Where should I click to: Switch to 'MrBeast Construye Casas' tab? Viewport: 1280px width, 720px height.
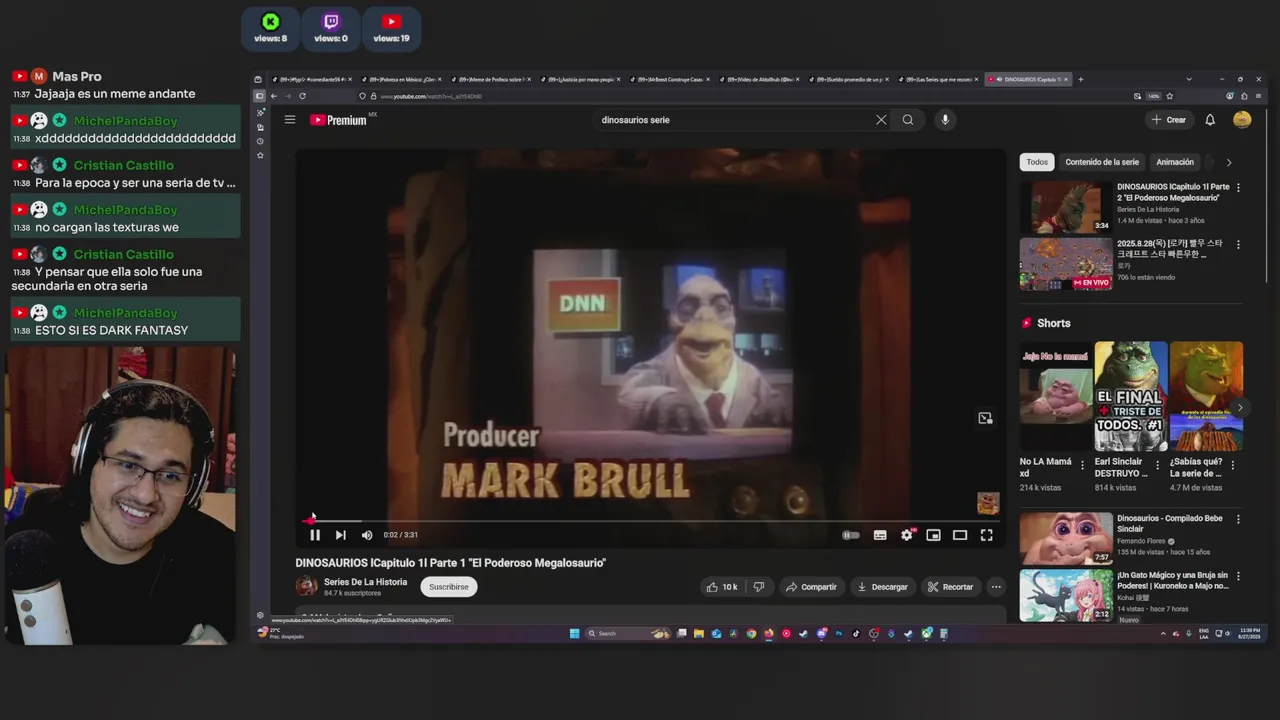[670, 79]
